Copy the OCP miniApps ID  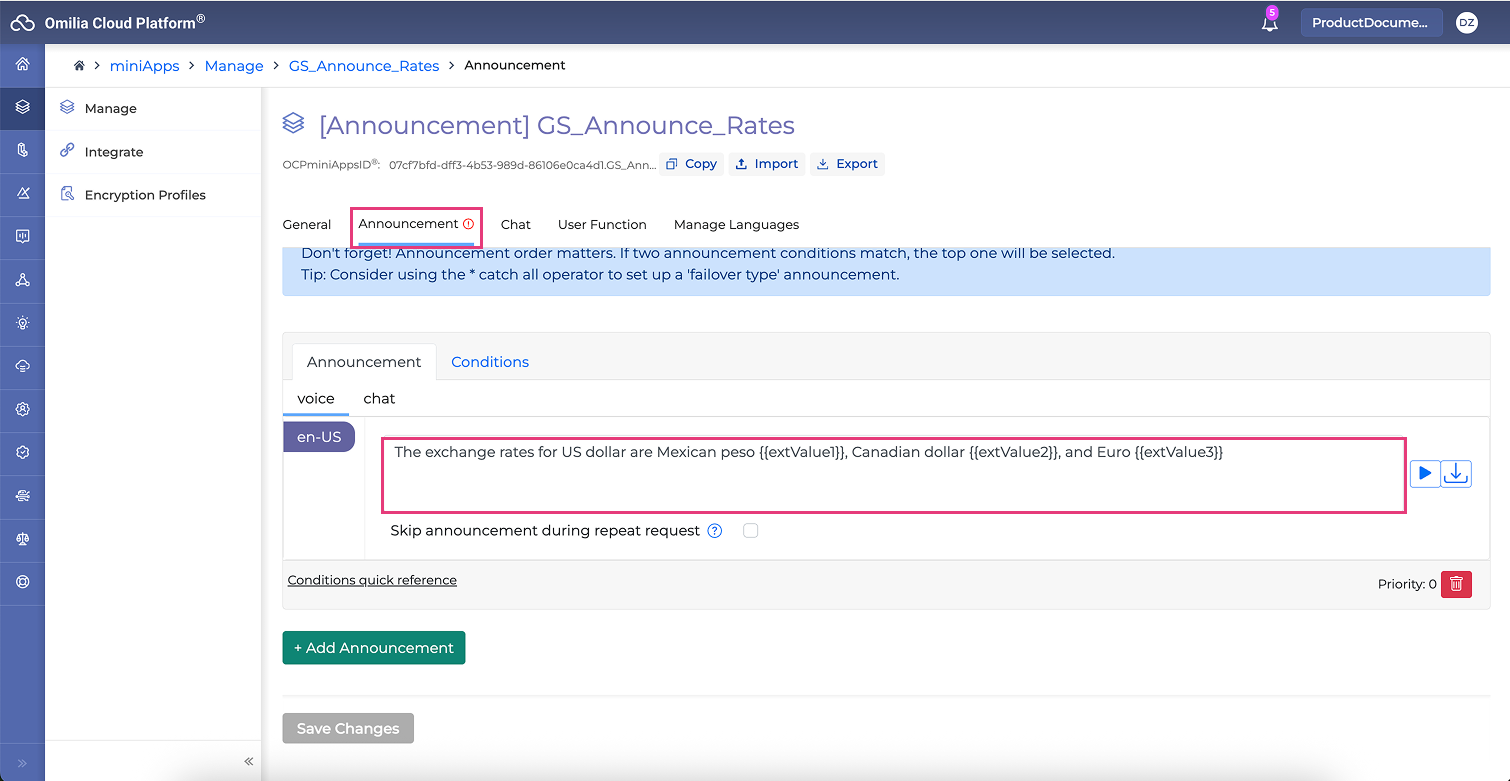pos(691,164)
